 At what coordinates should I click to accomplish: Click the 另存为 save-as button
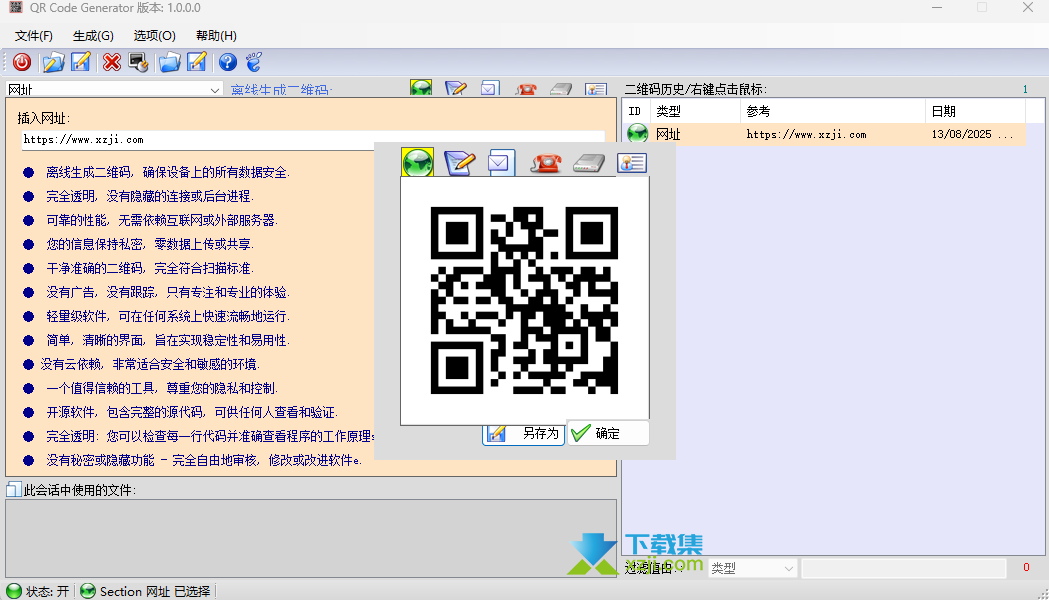coord(524,433)
